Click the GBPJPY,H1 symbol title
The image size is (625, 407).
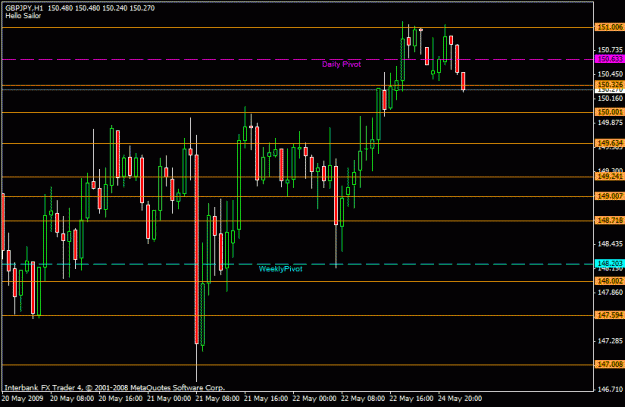click(x=24, y=8)
